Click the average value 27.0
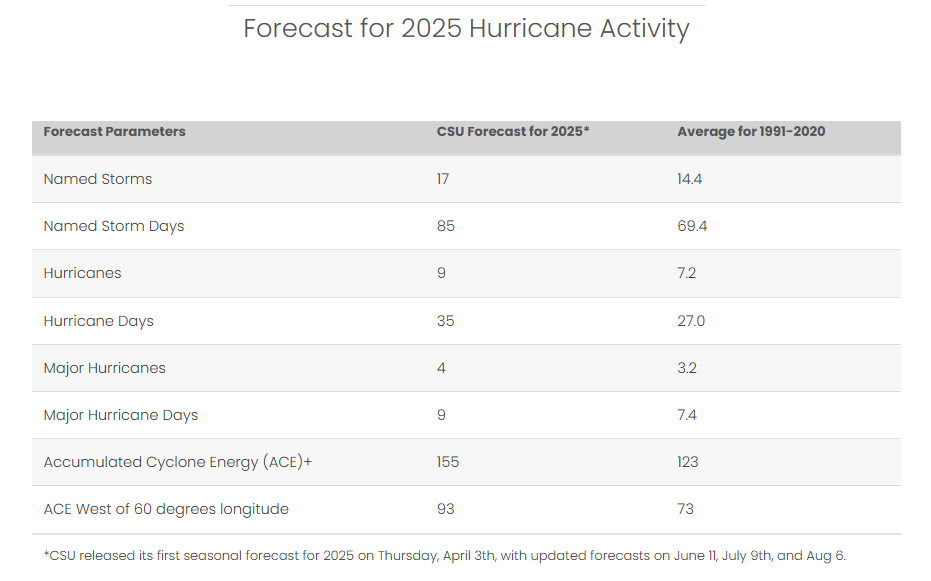931x581 pixels. click(691, 321)
